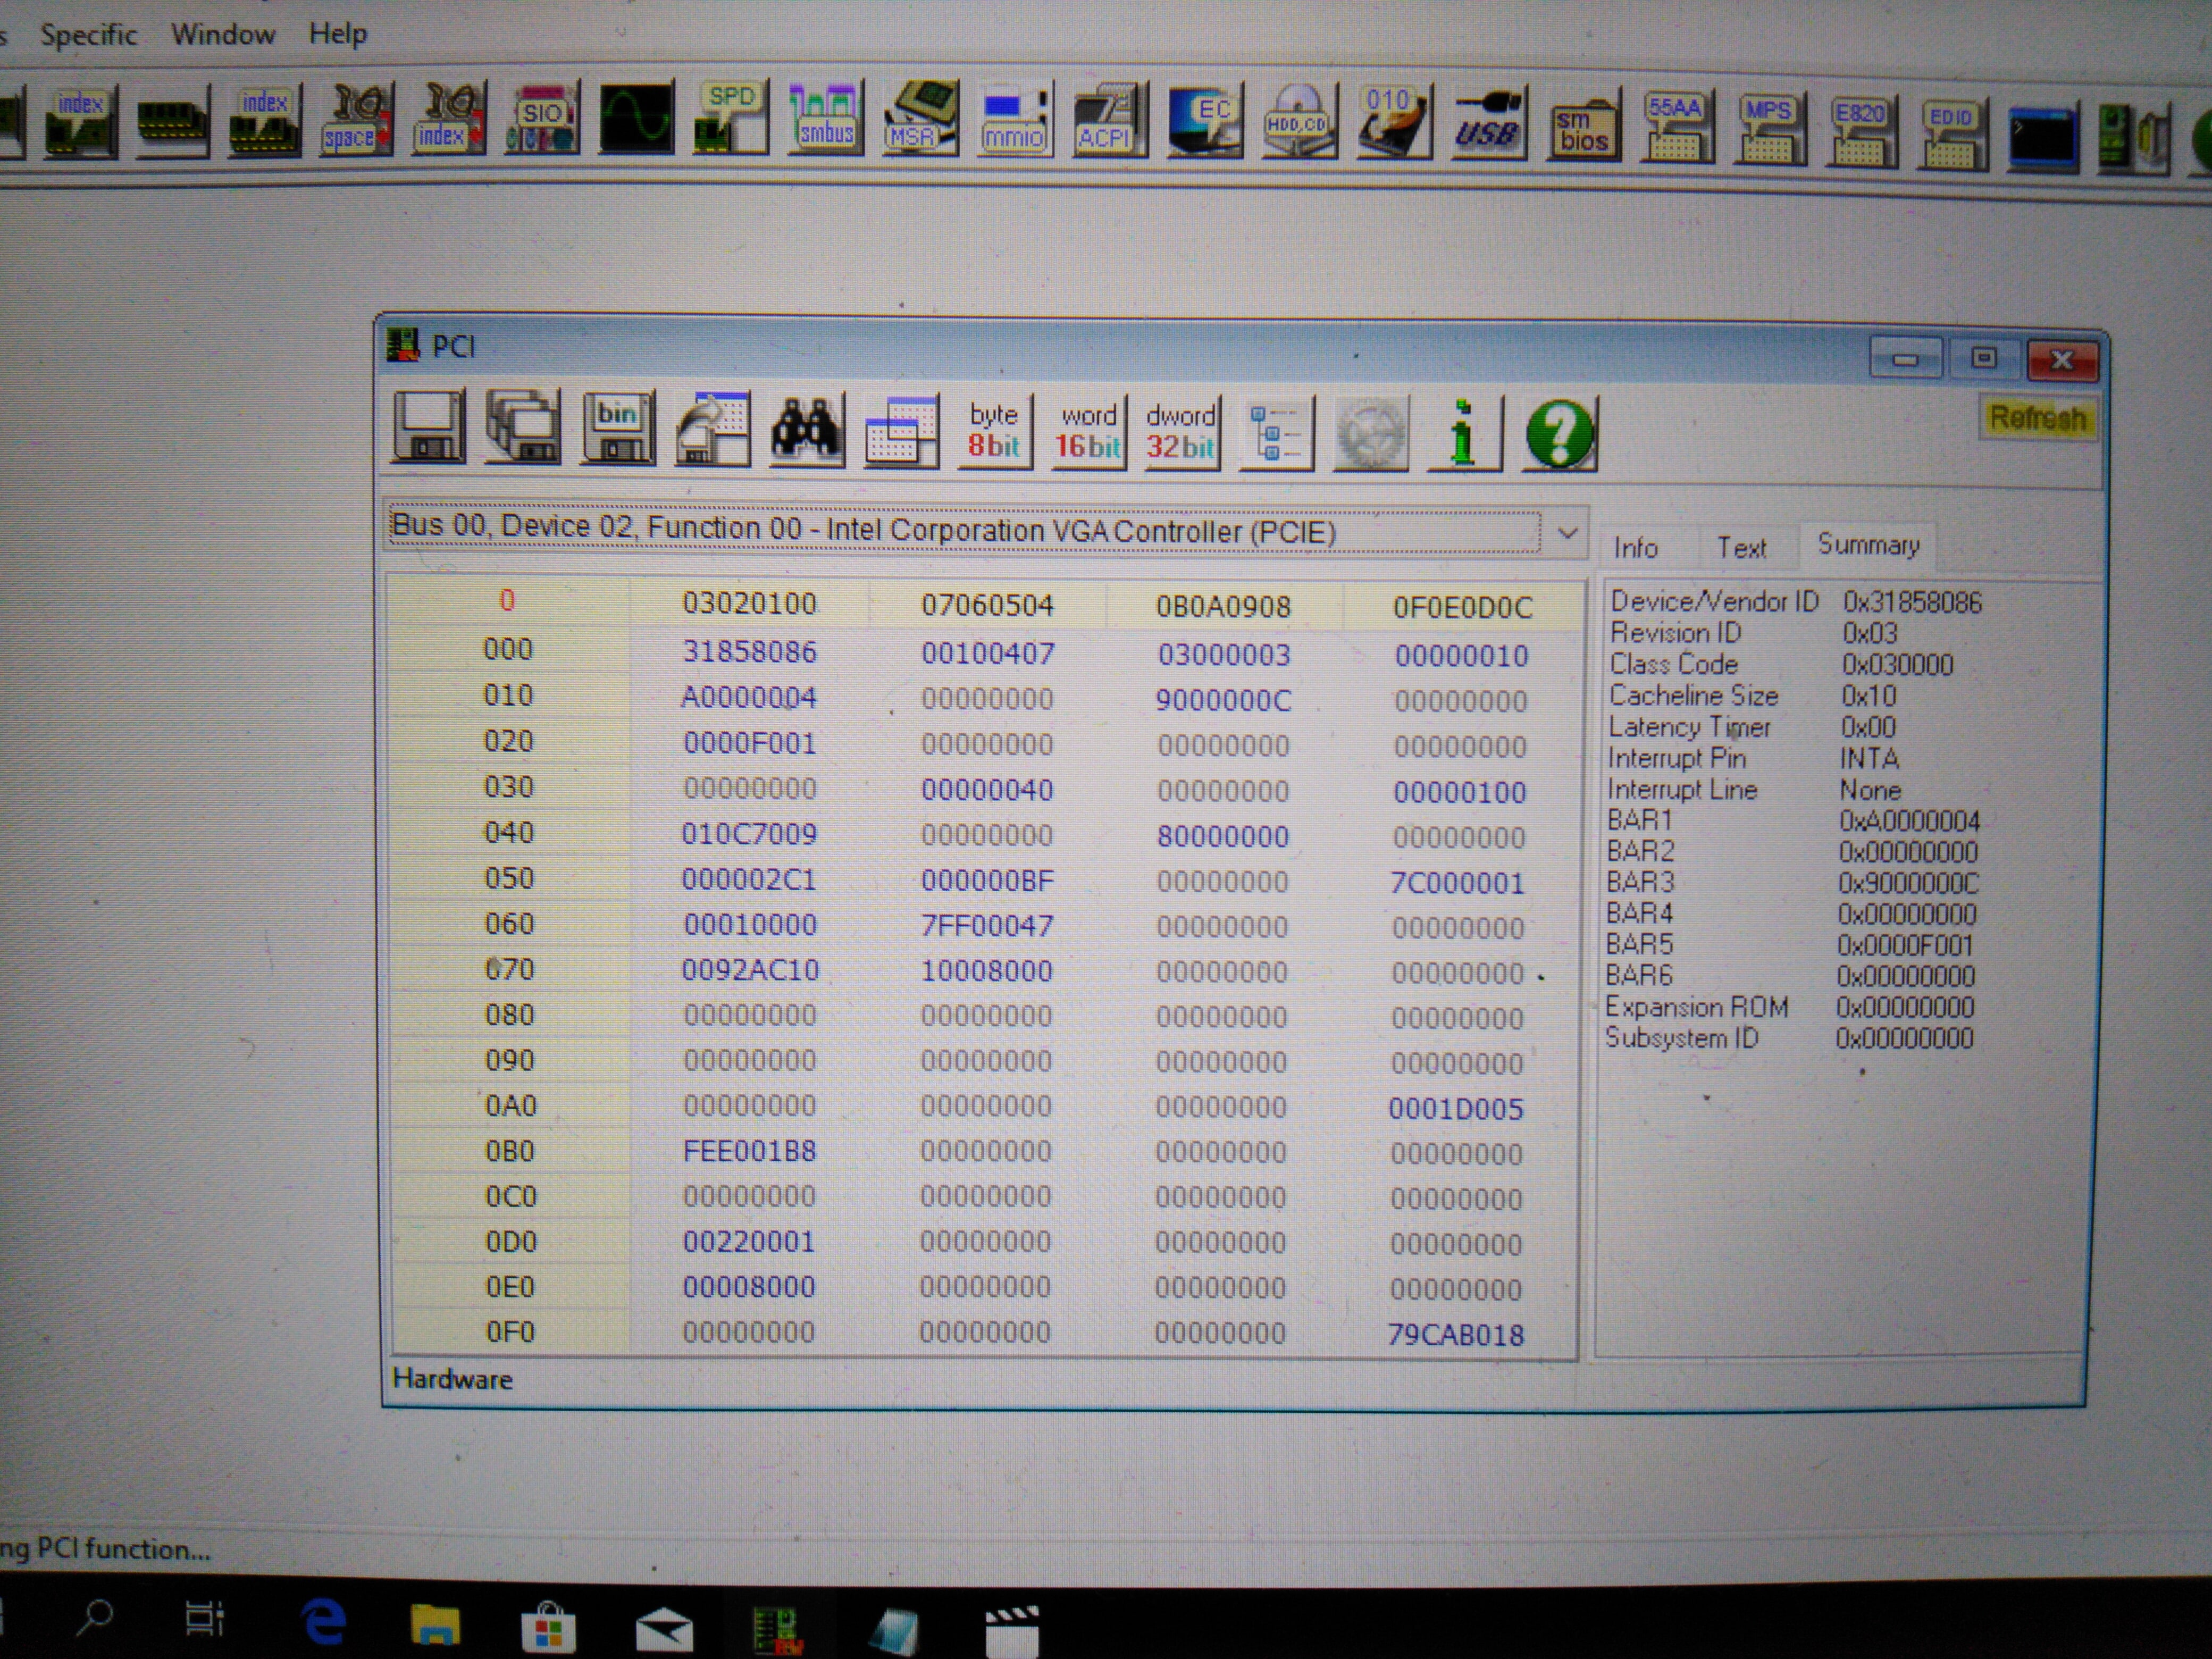Select register value 79CAB018
The width and height of the screenshot is (2212, 1659).
coord(1455,1335)
